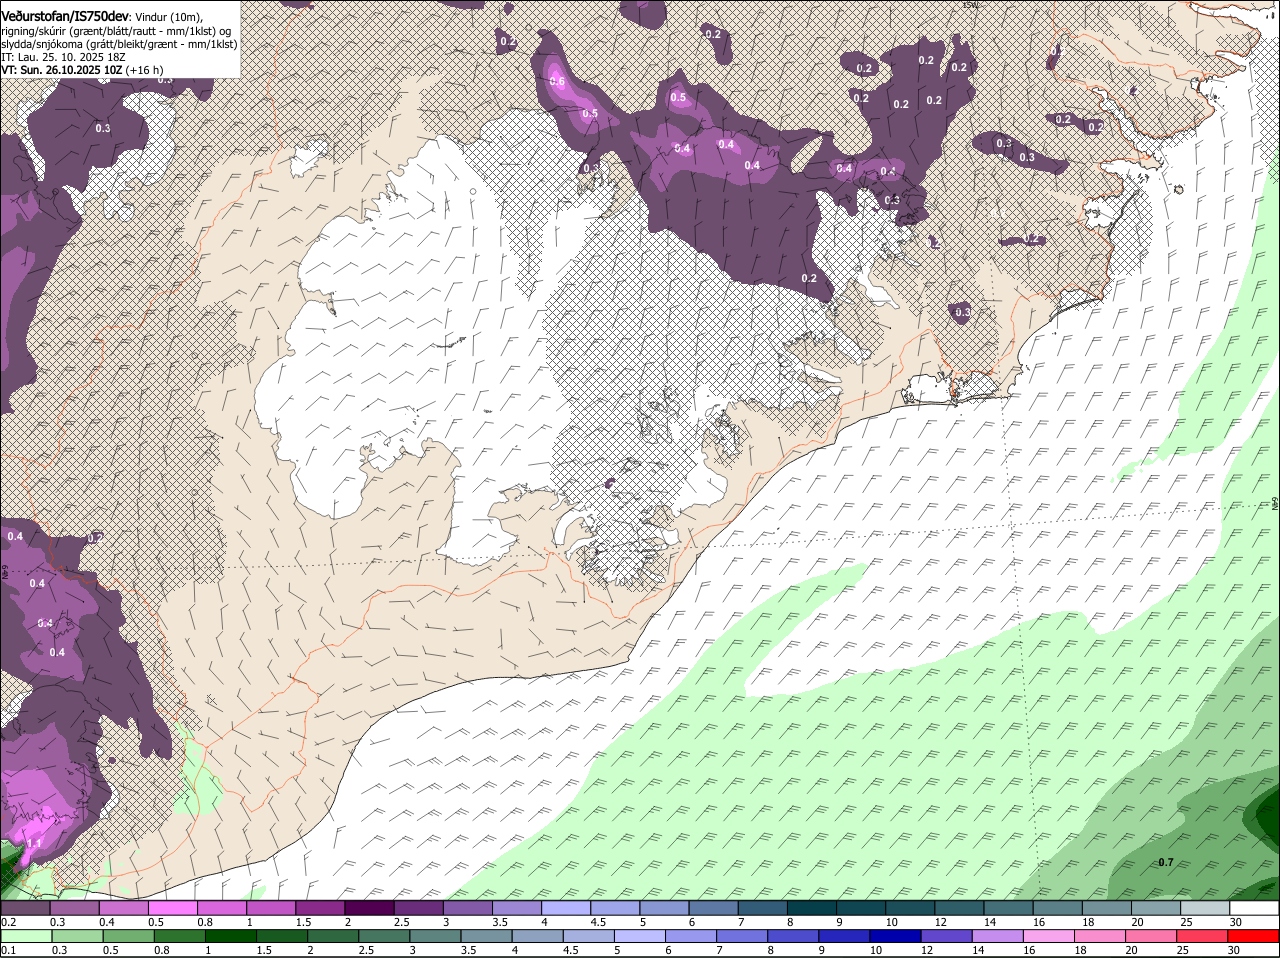Select the purple swatch between 2.5 and 3 in snow scale
Image resolution: width=1280 pixels, height=958 pixels.
(x=418, y=908)
